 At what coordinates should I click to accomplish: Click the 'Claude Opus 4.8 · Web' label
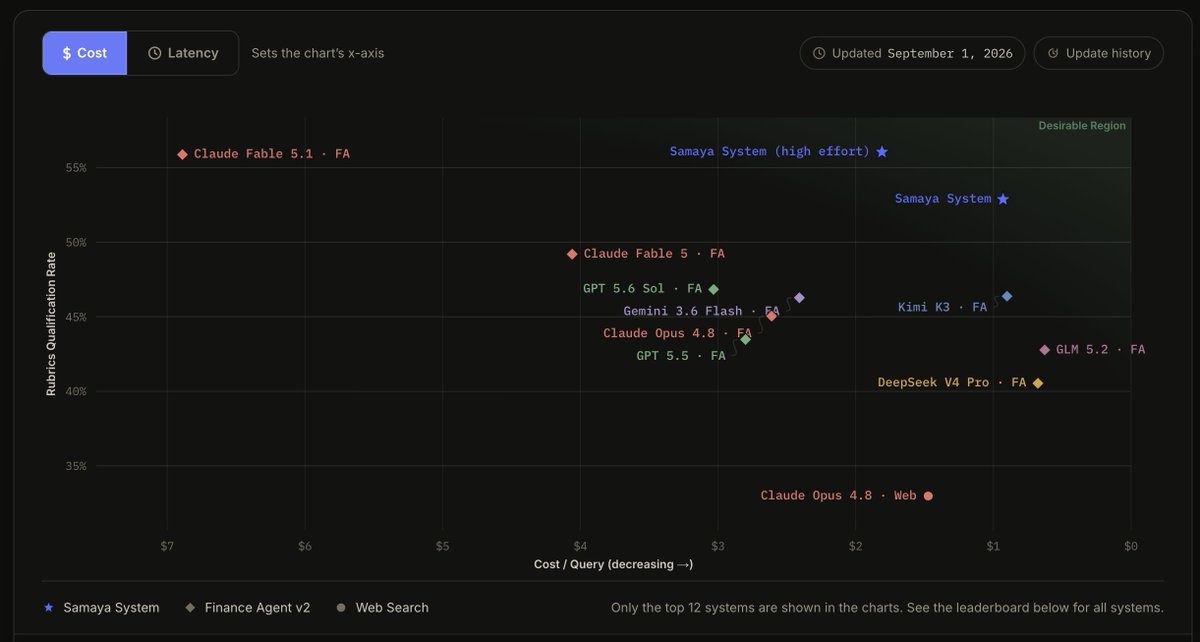pos(838,495)
